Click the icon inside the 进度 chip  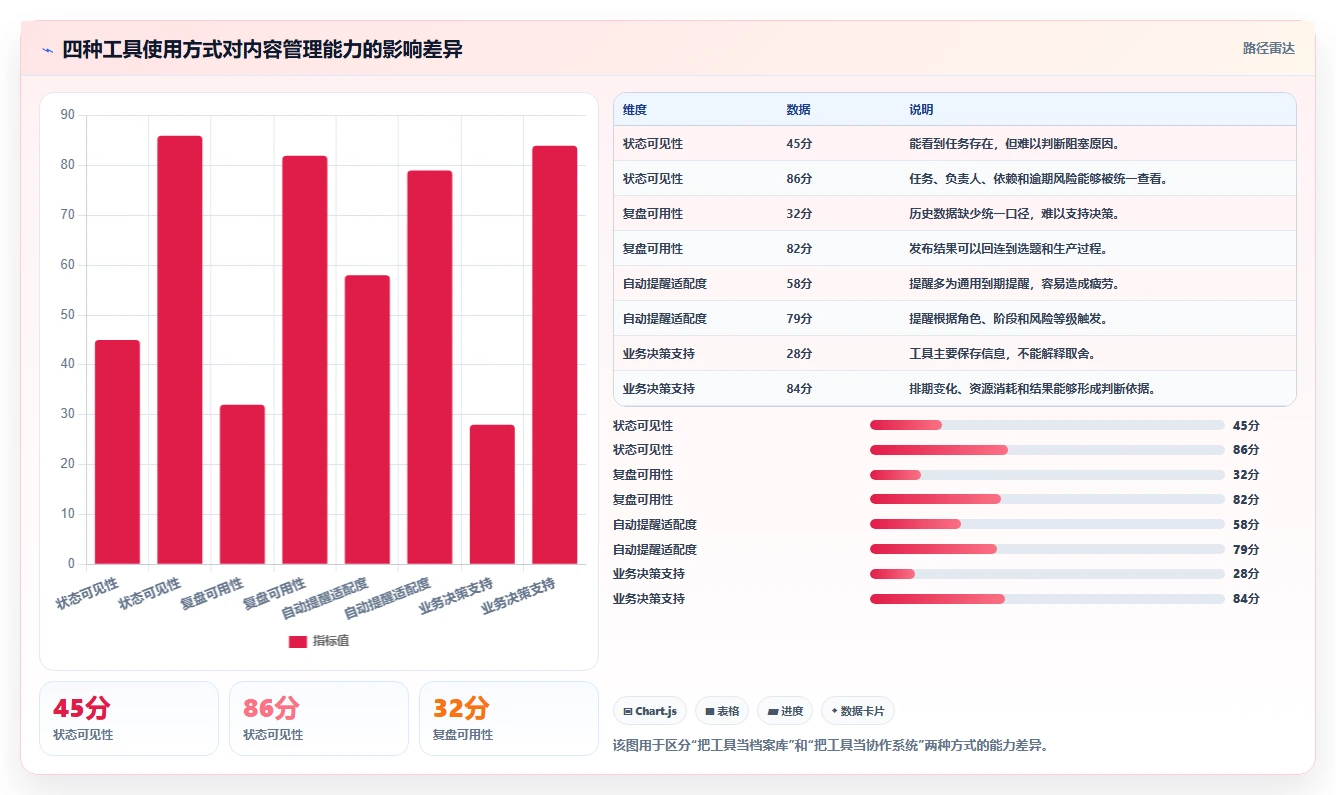click(x=773, y=711)
